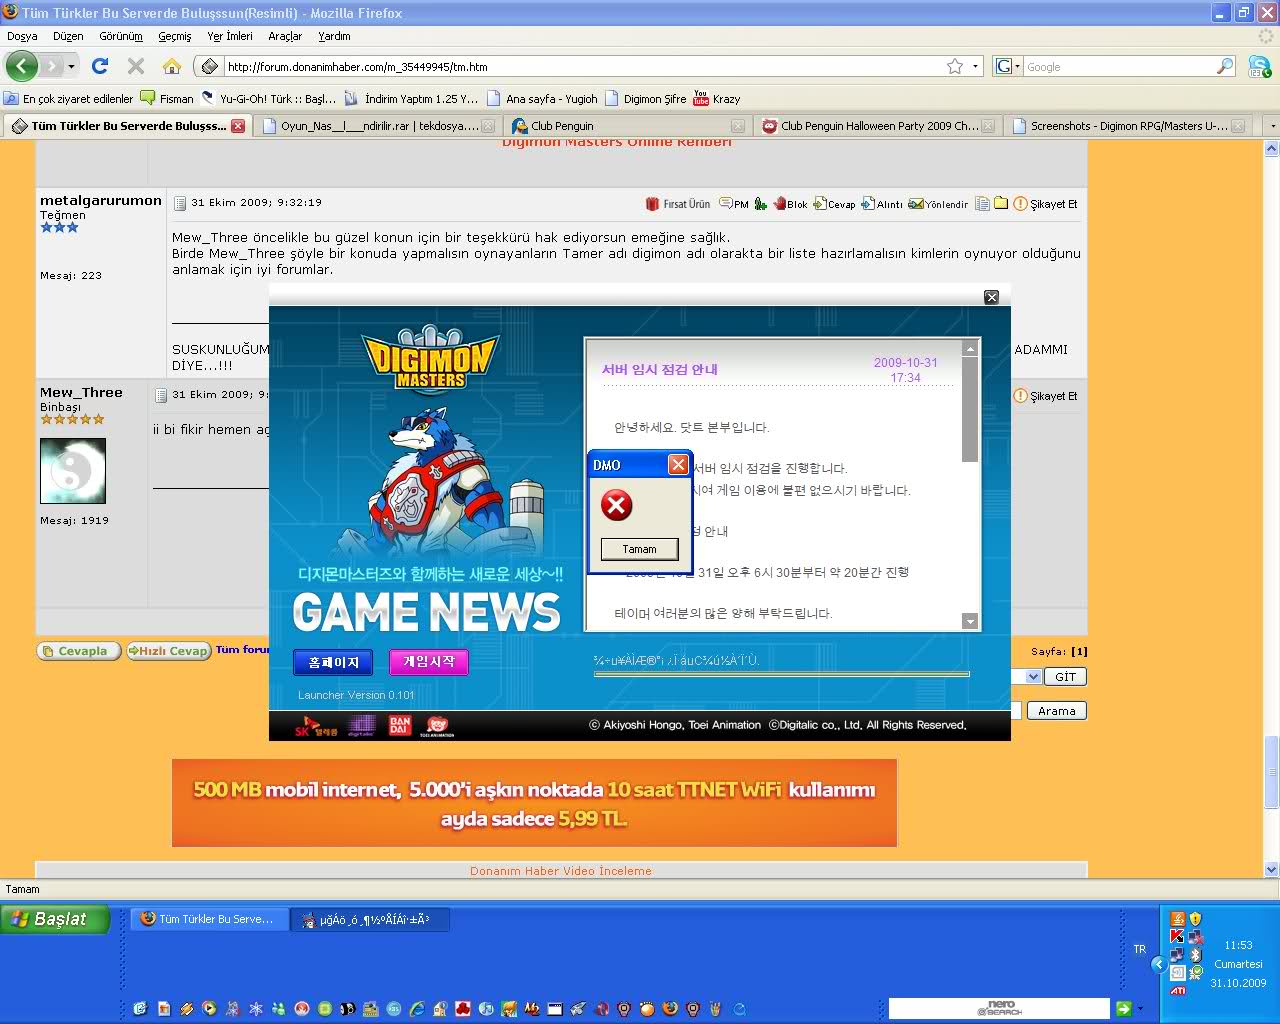The image size is (1280, 1024).
Task: Open the Dosya menu
Action: (x=22, y=36)
